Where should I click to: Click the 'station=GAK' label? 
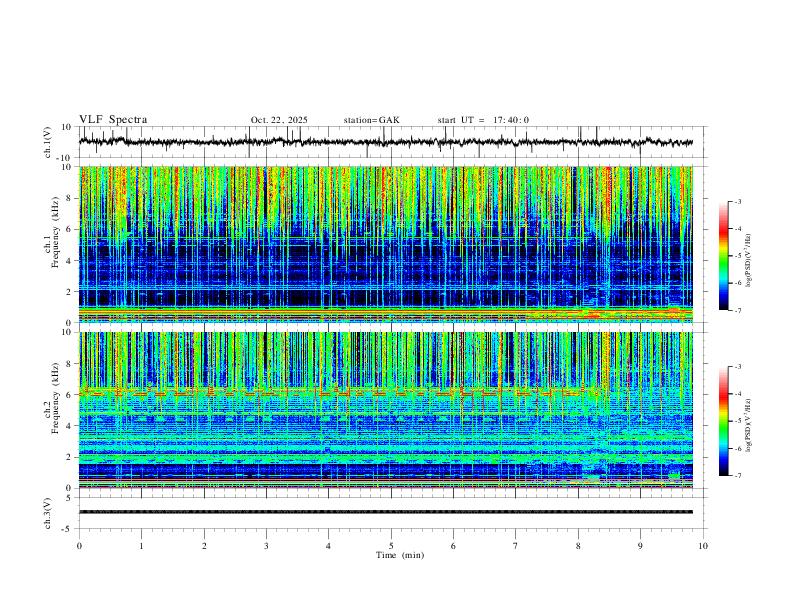click(x=371, y=120)
